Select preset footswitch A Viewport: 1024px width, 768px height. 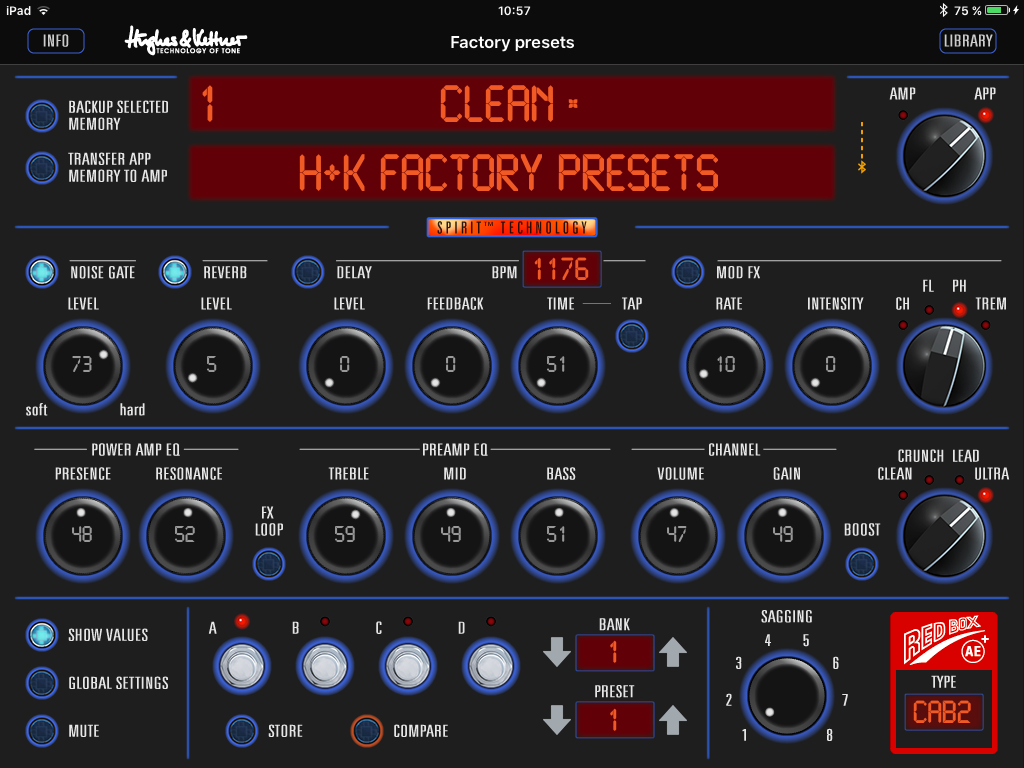242,667
